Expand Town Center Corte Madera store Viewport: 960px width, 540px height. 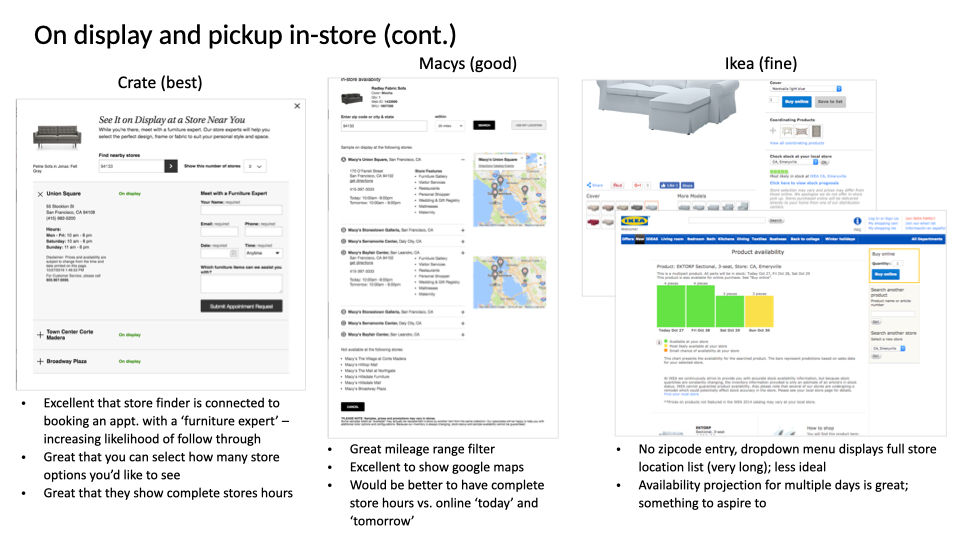tap(40, 335)
